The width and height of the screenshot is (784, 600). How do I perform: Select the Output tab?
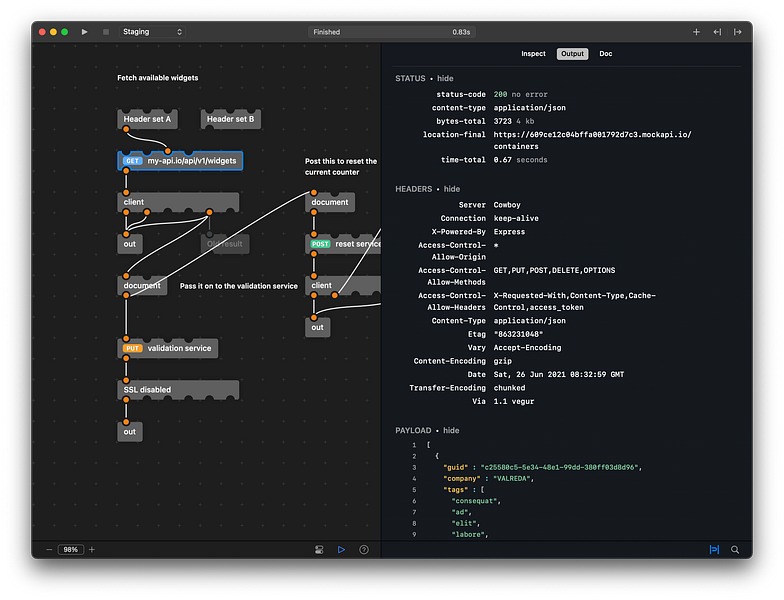coord(572,54)
